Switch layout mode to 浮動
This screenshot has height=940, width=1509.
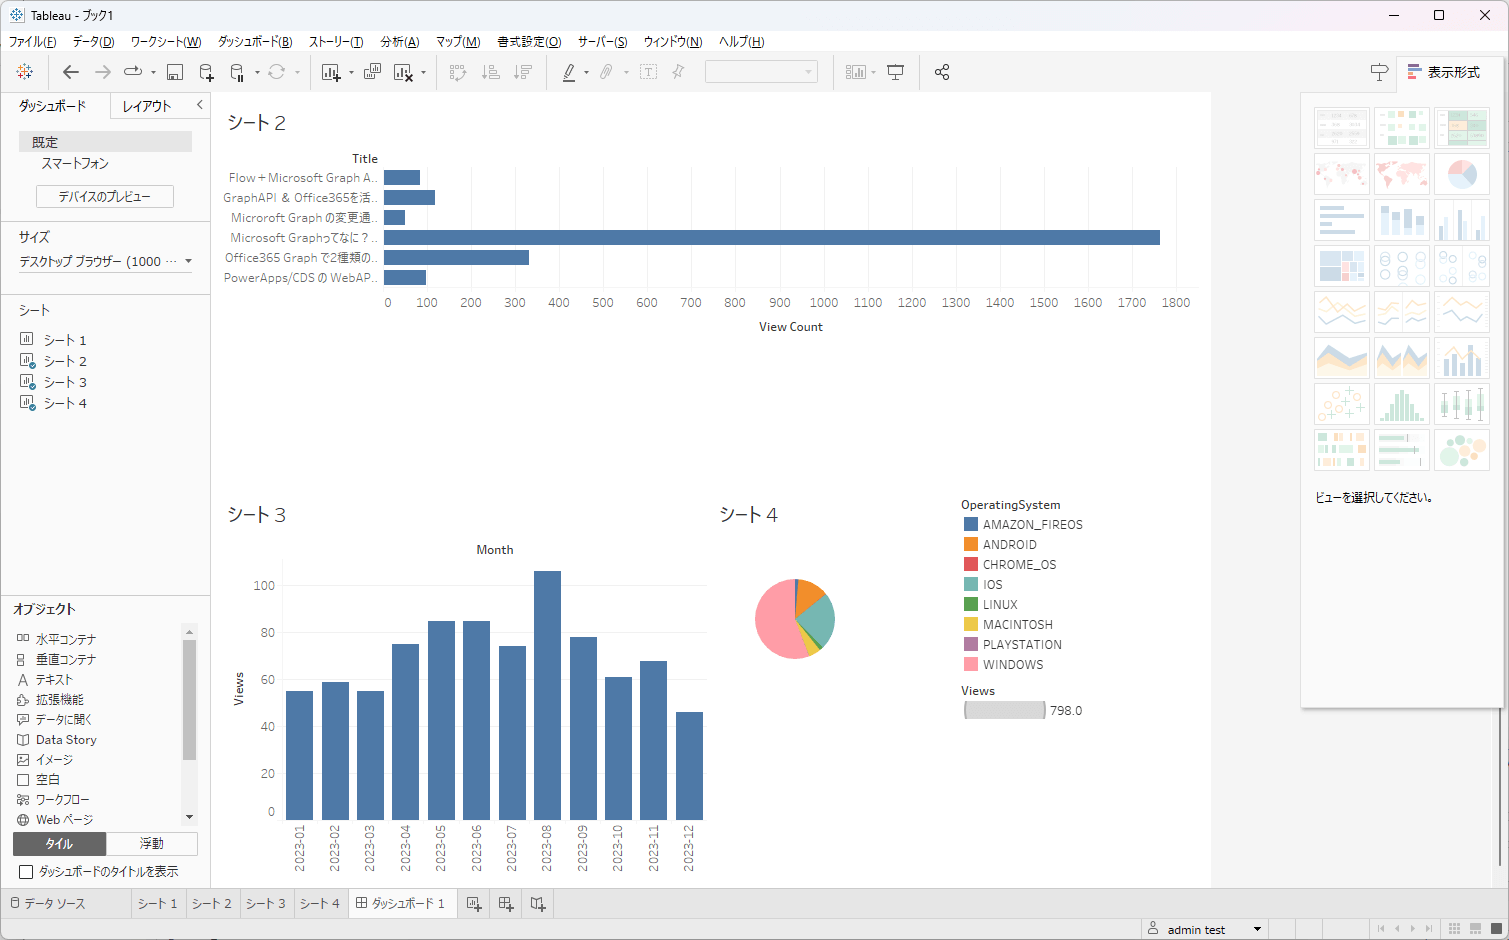tap(151, 843)
